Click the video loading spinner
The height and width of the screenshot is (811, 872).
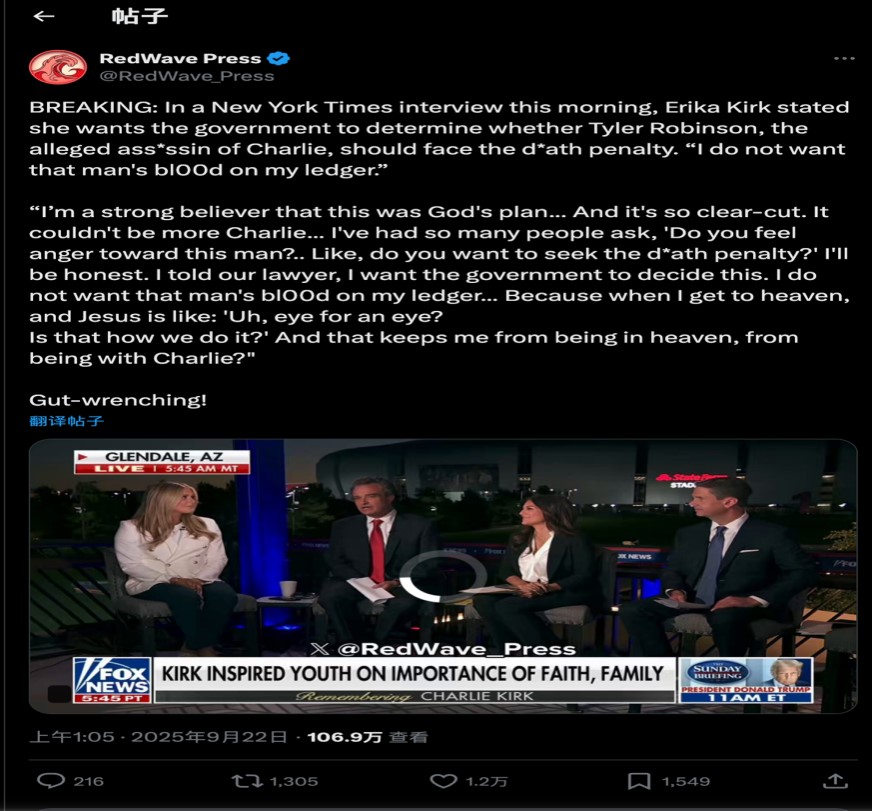[x=443, y=576]
